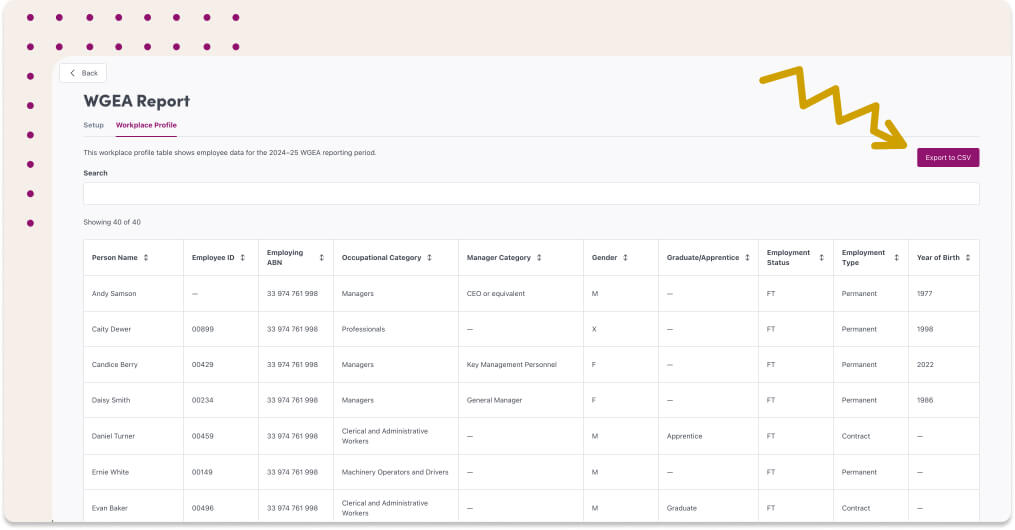Viewport: 1015px width, 530px height.
Task: Sort by Occupational Category arrows
Action: point(429,258)
